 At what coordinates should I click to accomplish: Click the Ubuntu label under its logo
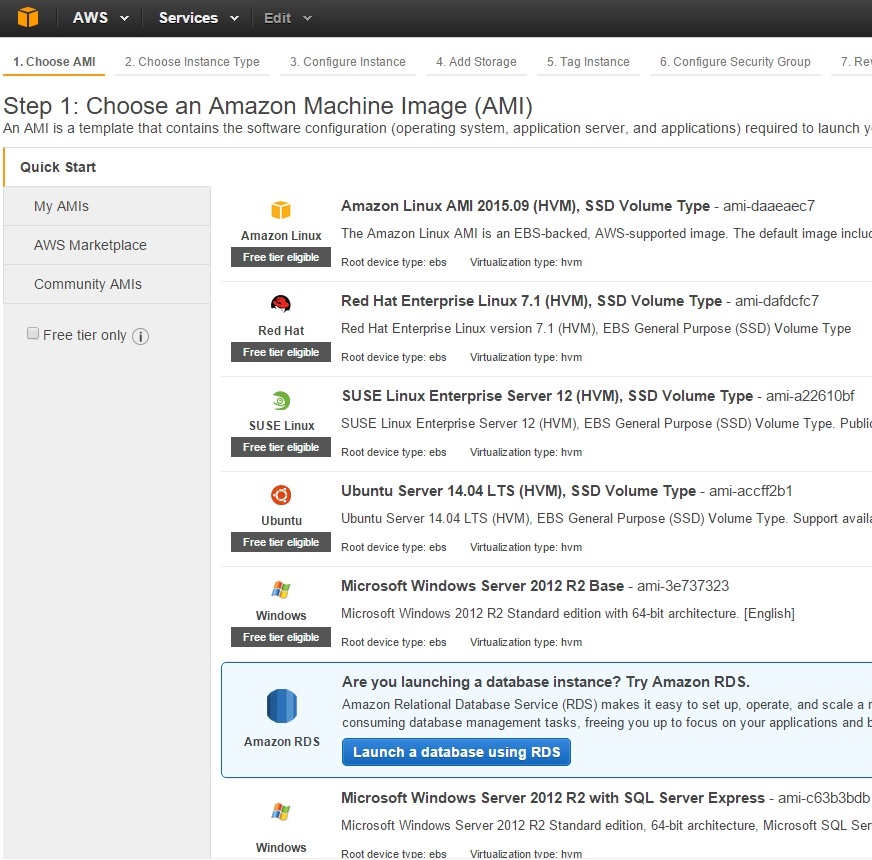tap(281, 521)
